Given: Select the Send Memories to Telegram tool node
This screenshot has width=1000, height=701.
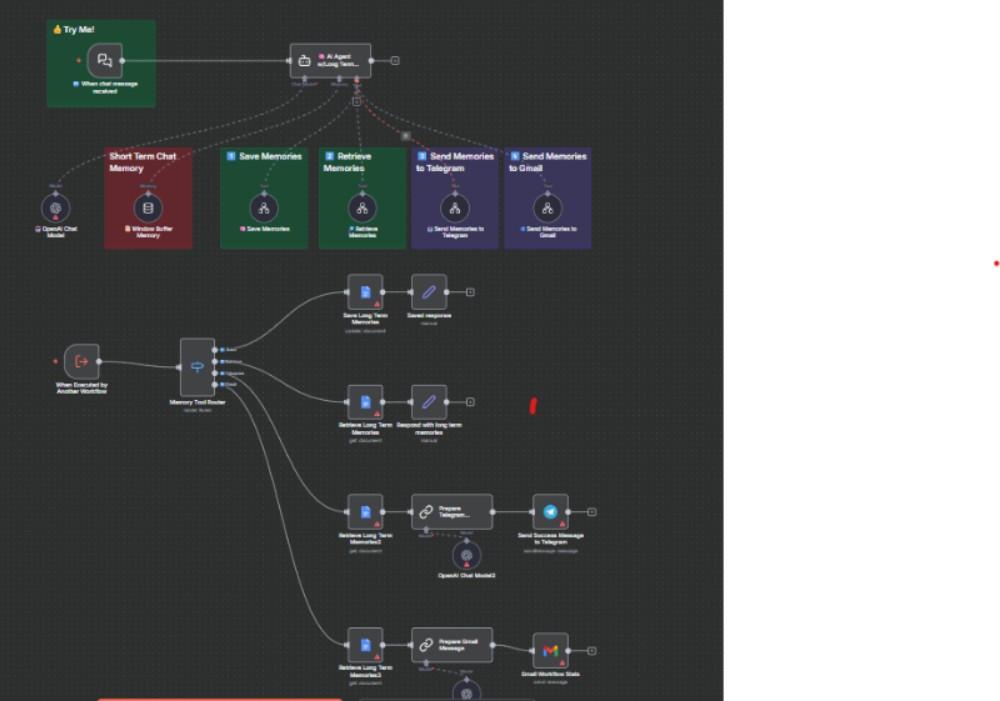Looking at the screenshot, I should tap(455, 208).
